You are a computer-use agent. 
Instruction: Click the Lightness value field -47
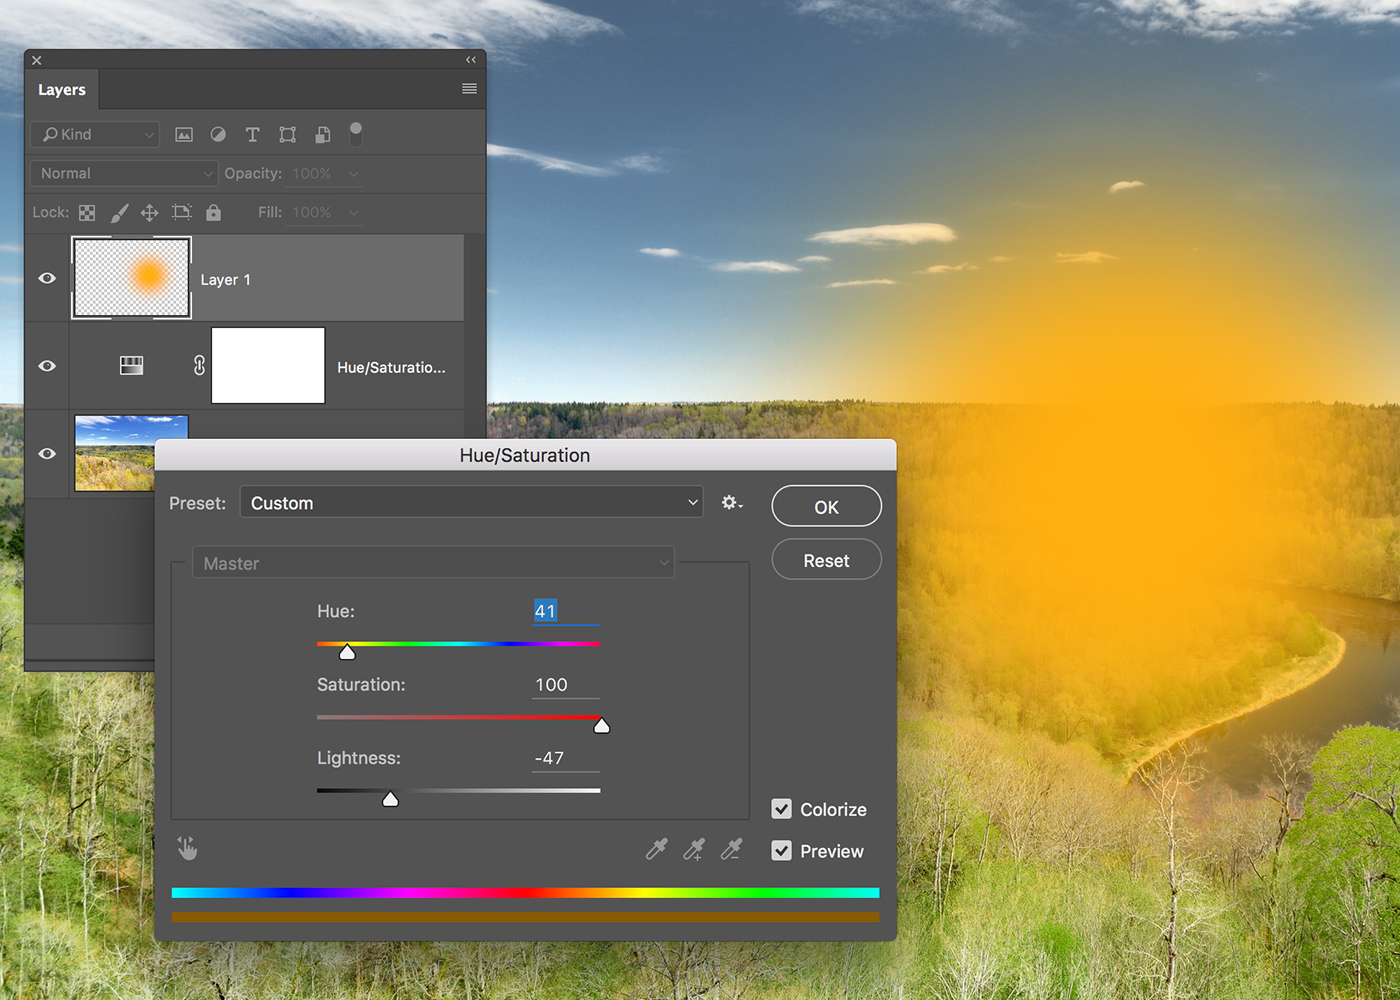pos(566,758)
